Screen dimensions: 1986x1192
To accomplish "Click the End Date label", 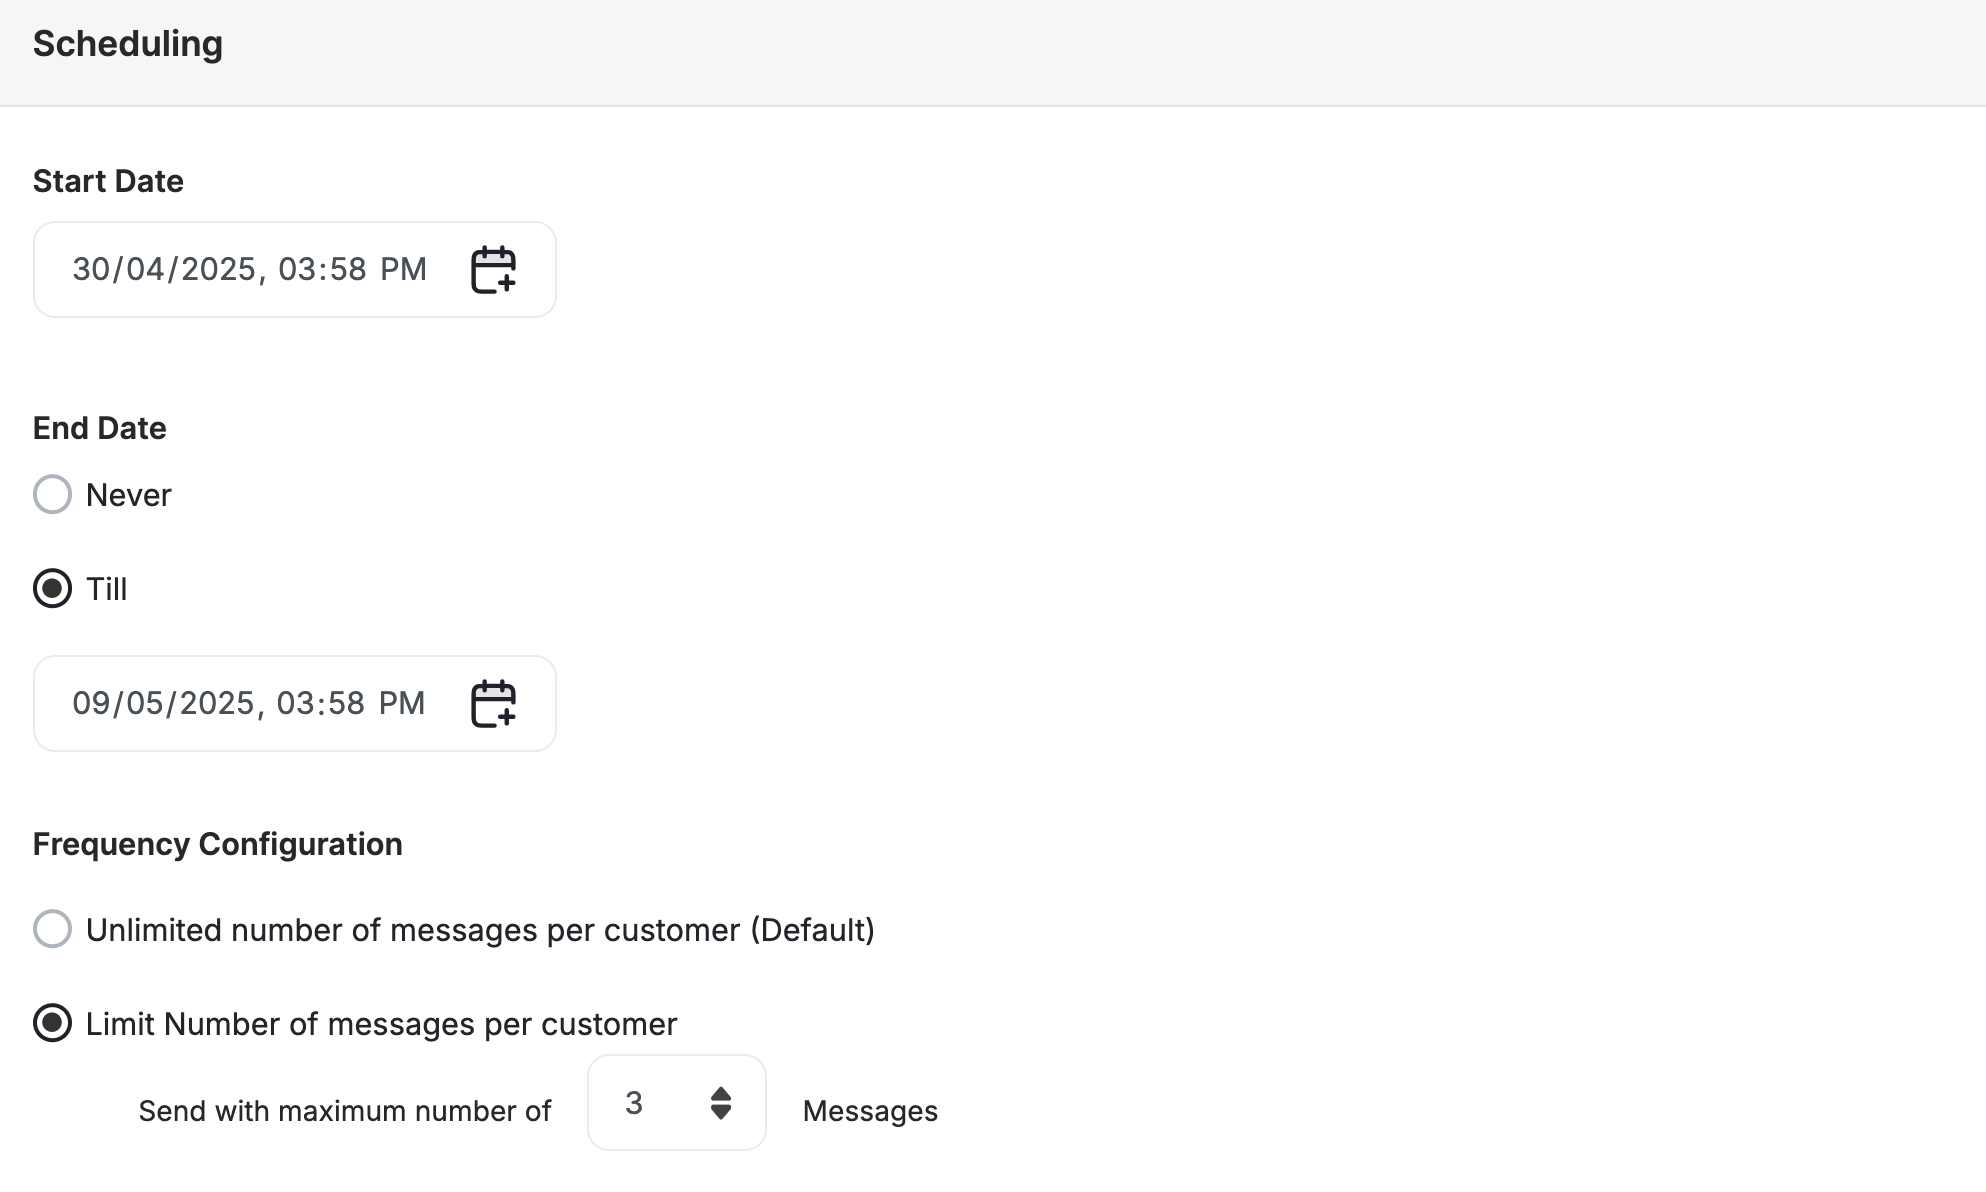I will pyautogui.click(x=99, y=427).
